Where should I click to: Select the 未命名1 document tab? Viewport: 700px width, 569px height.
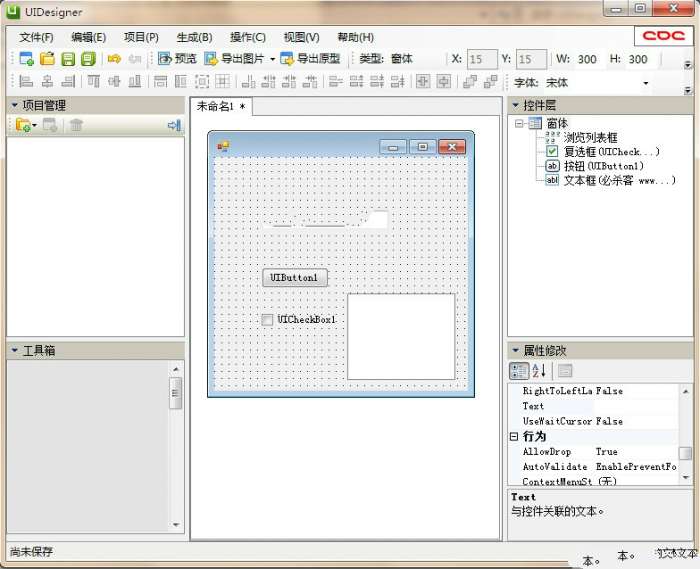click(x=221, y=107)
